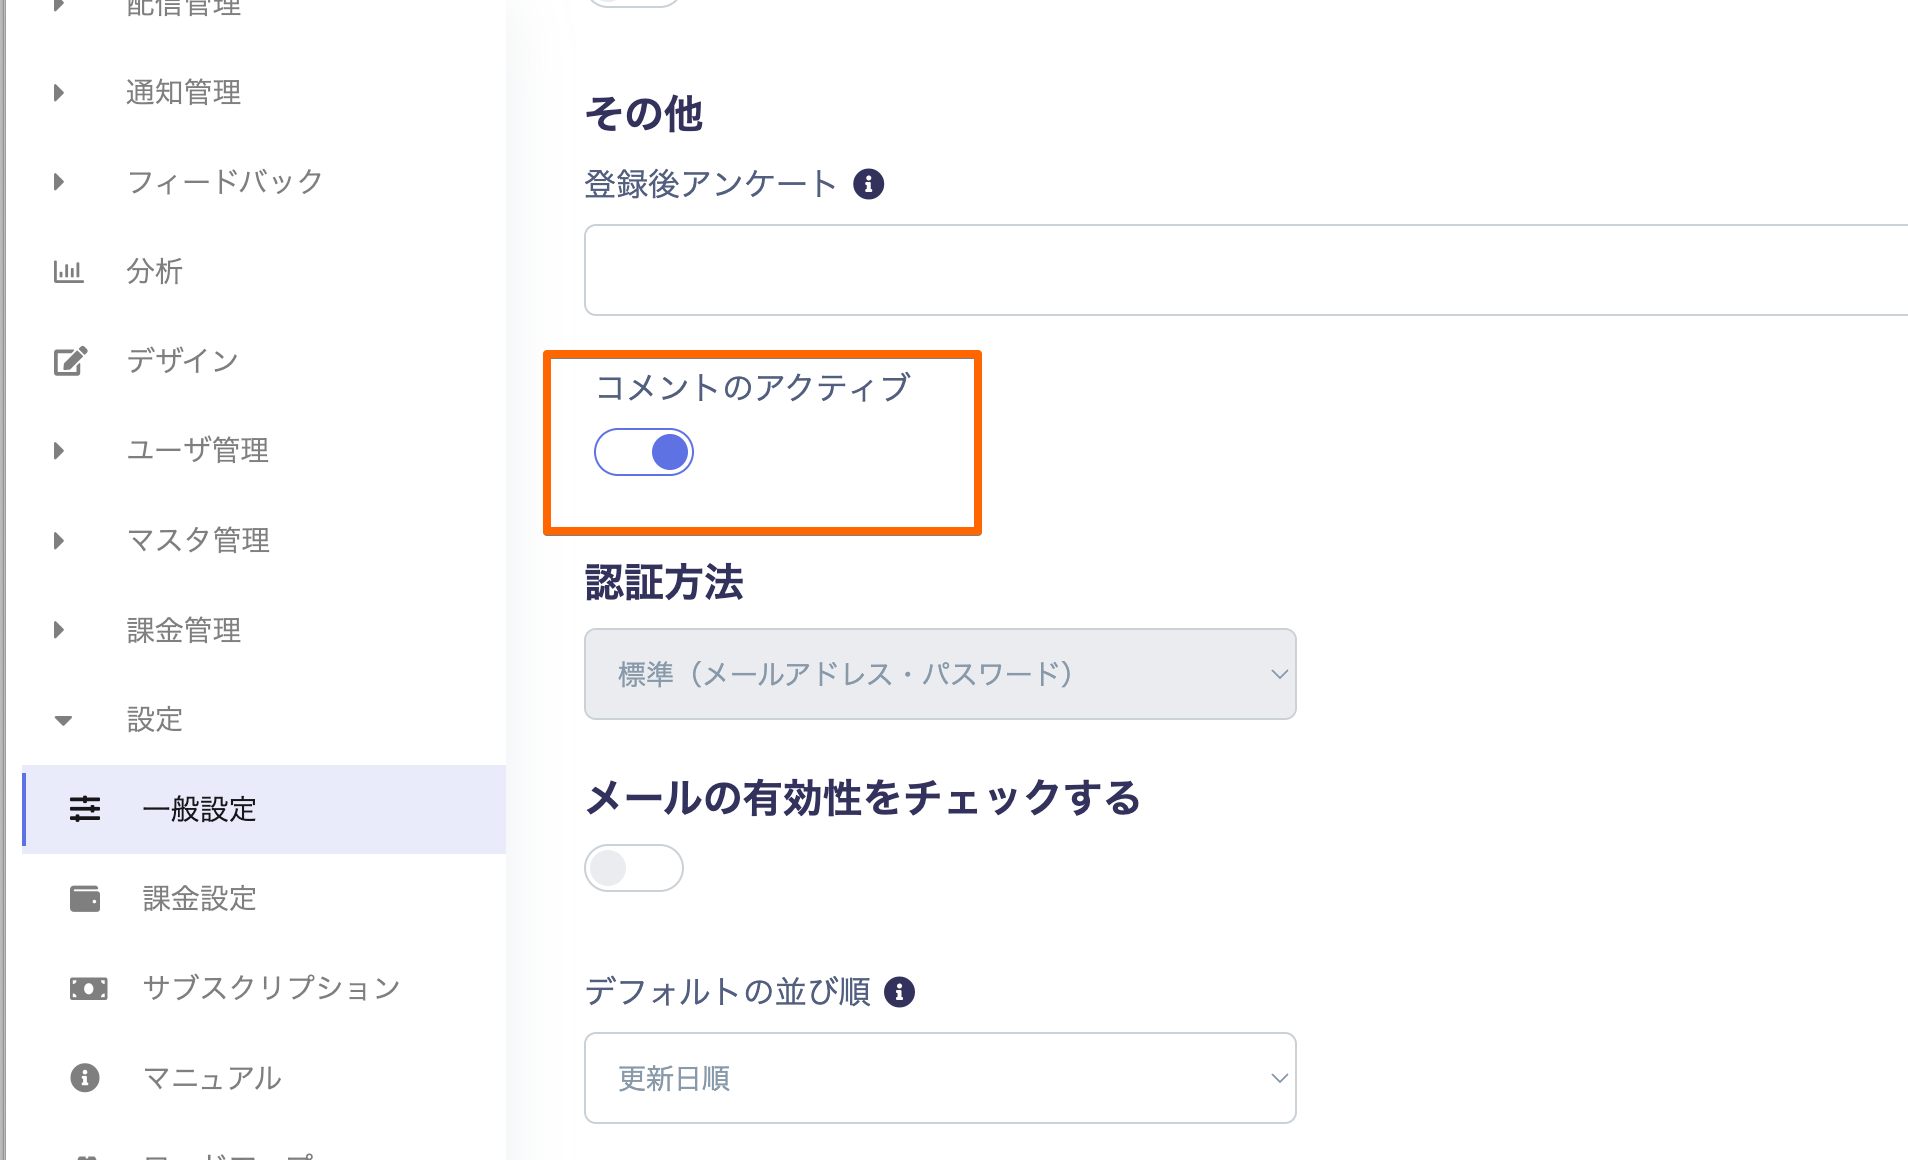Click the 分析 bar chart icon
Screen dimensions: 1908x1160
click(x=68, y=271)
